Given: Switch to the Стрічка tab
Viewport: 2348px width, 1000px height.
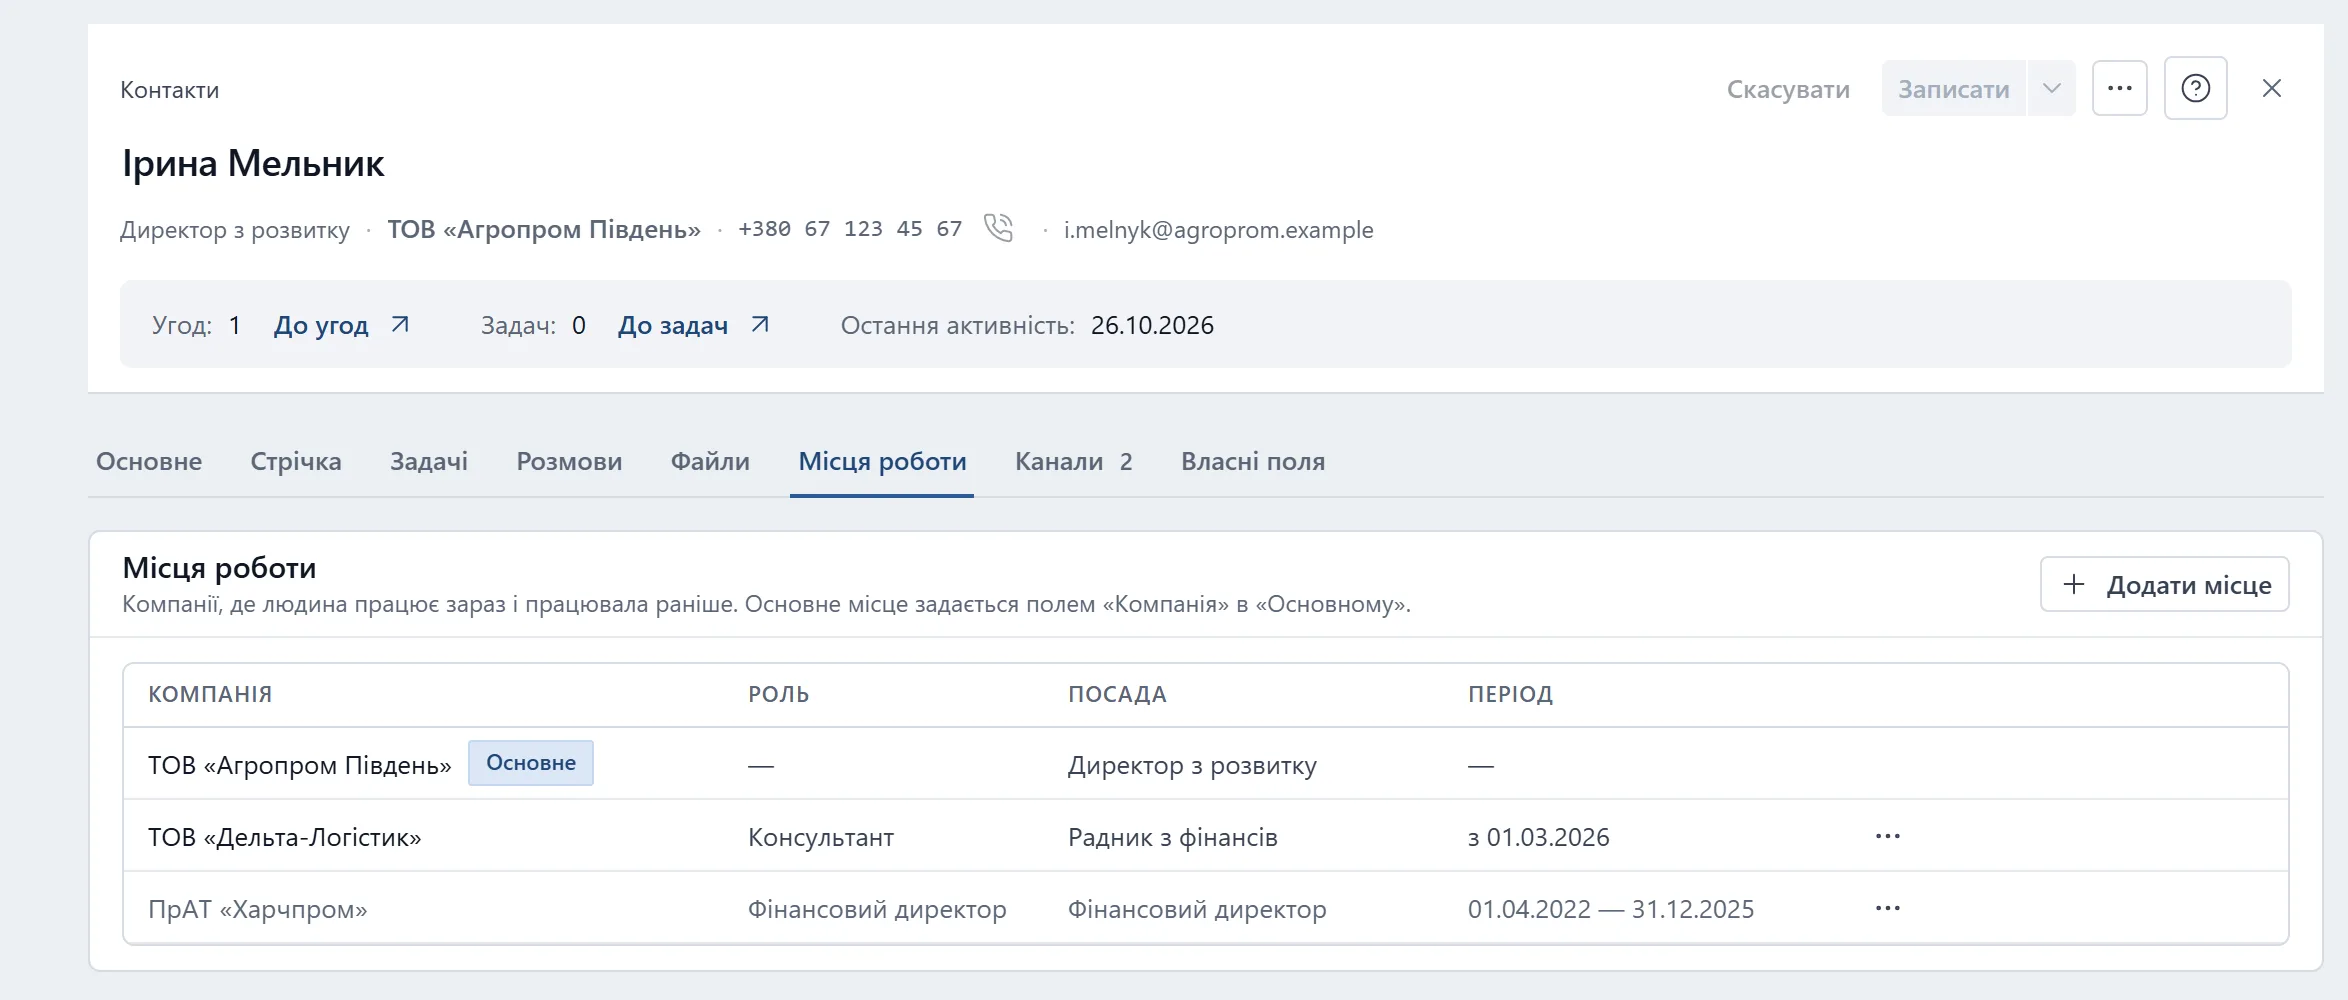Looking at the screenshot, I should tap(296, 461).
